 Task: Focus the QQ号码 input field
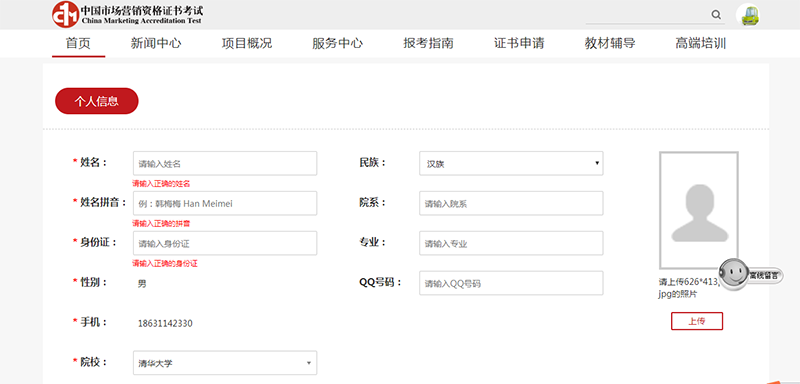coord(511,283)
